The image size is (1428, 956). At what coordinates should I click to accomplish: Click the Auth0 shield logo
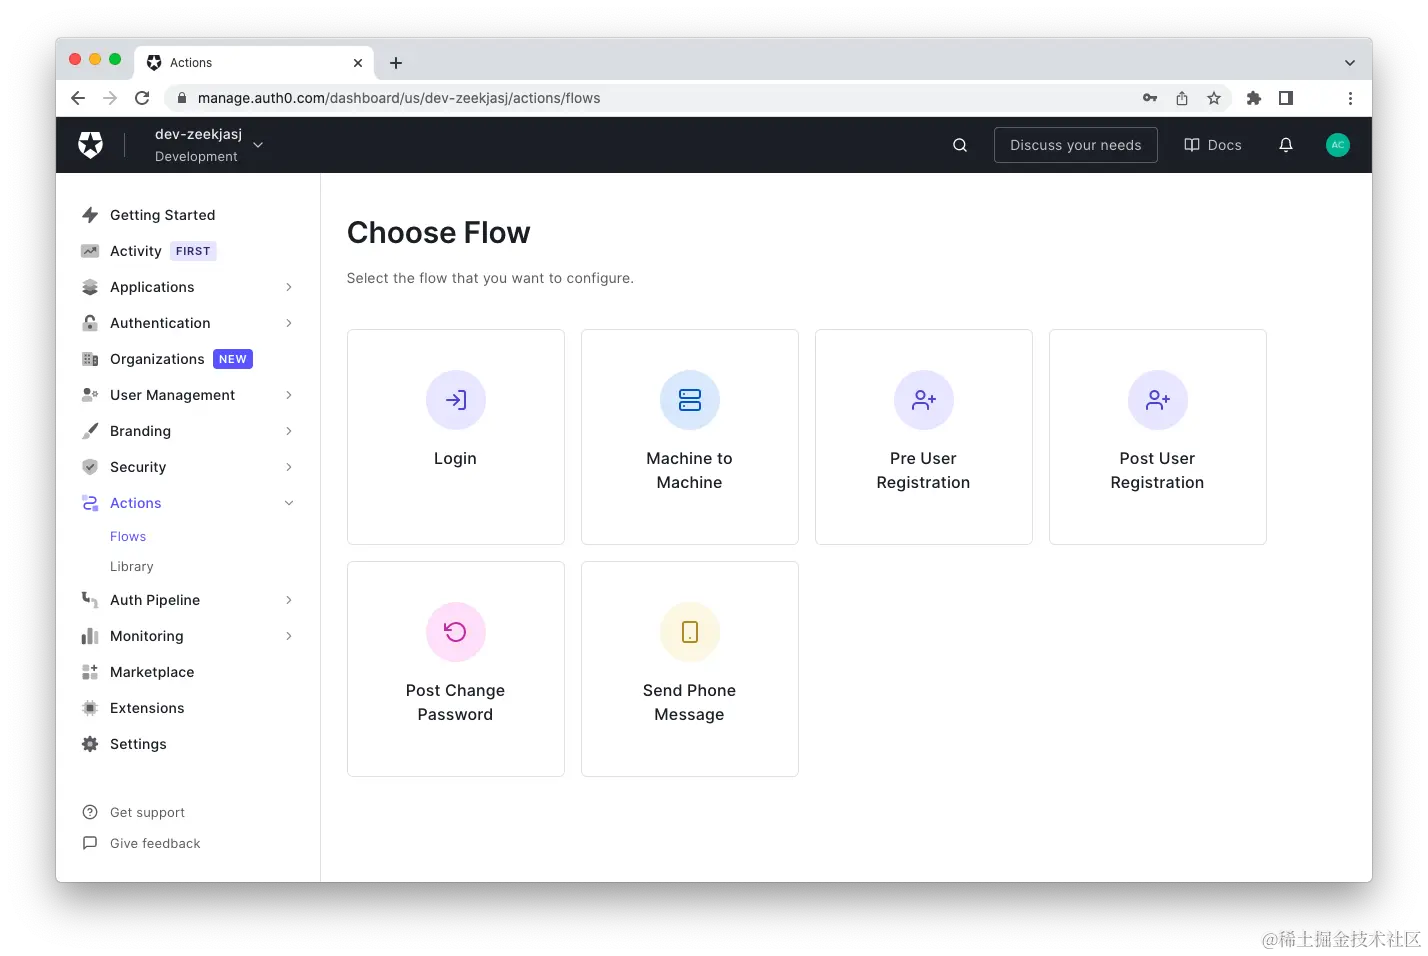pyautogui.click(x=90, y=144)
